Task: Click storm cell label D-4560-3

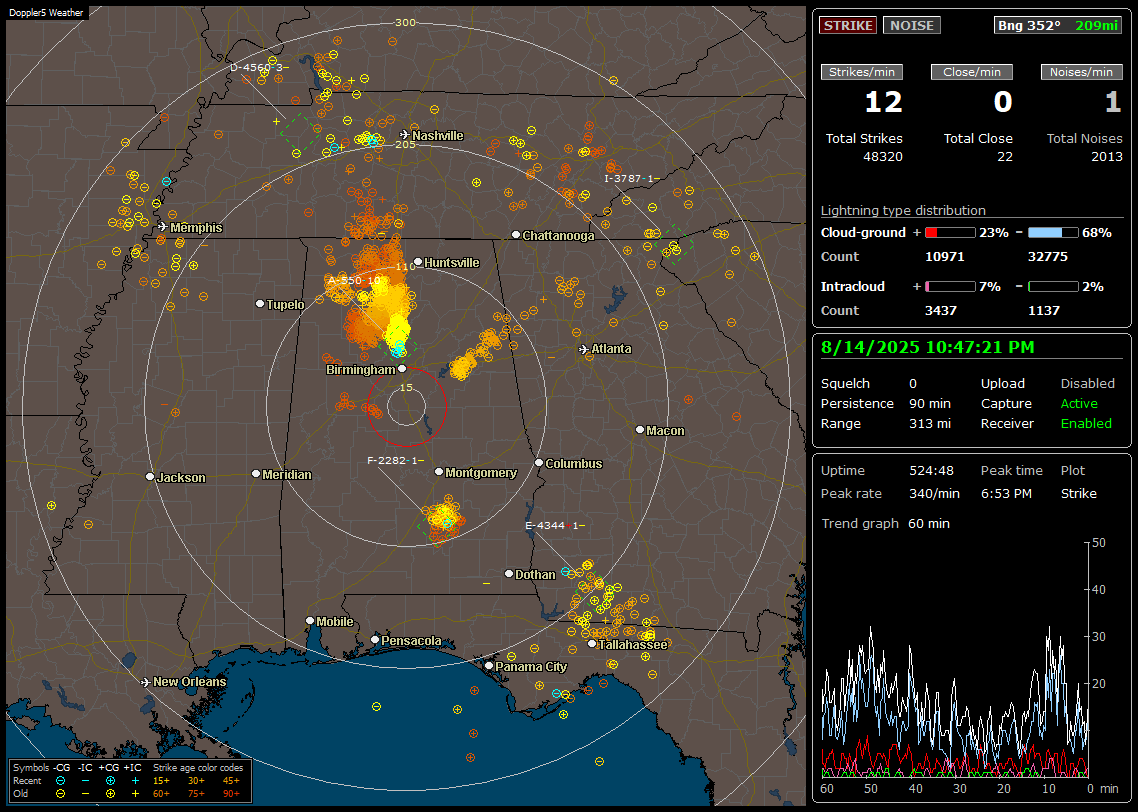Action: coord(259,67)
